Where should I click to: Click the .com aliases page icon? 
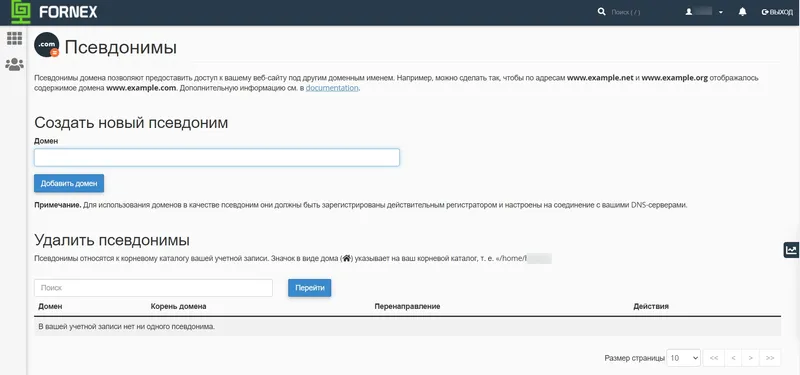(x=46, y=45)
